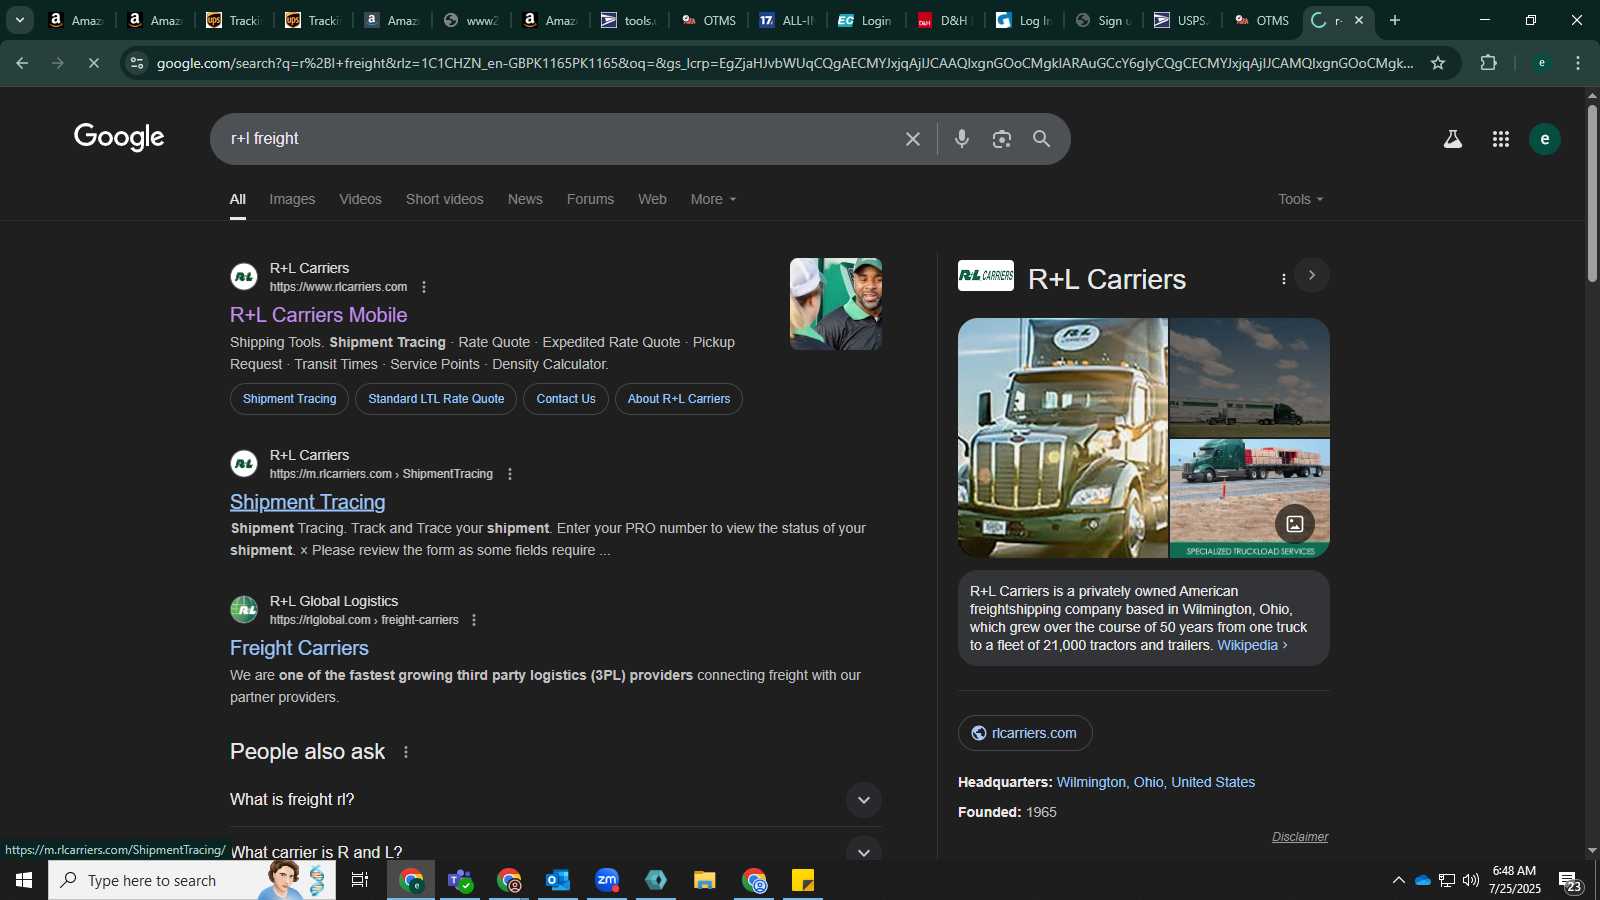Open new tab with plus button
The height and width of the screenshot is (900, 1600).
pos(1395,20)
